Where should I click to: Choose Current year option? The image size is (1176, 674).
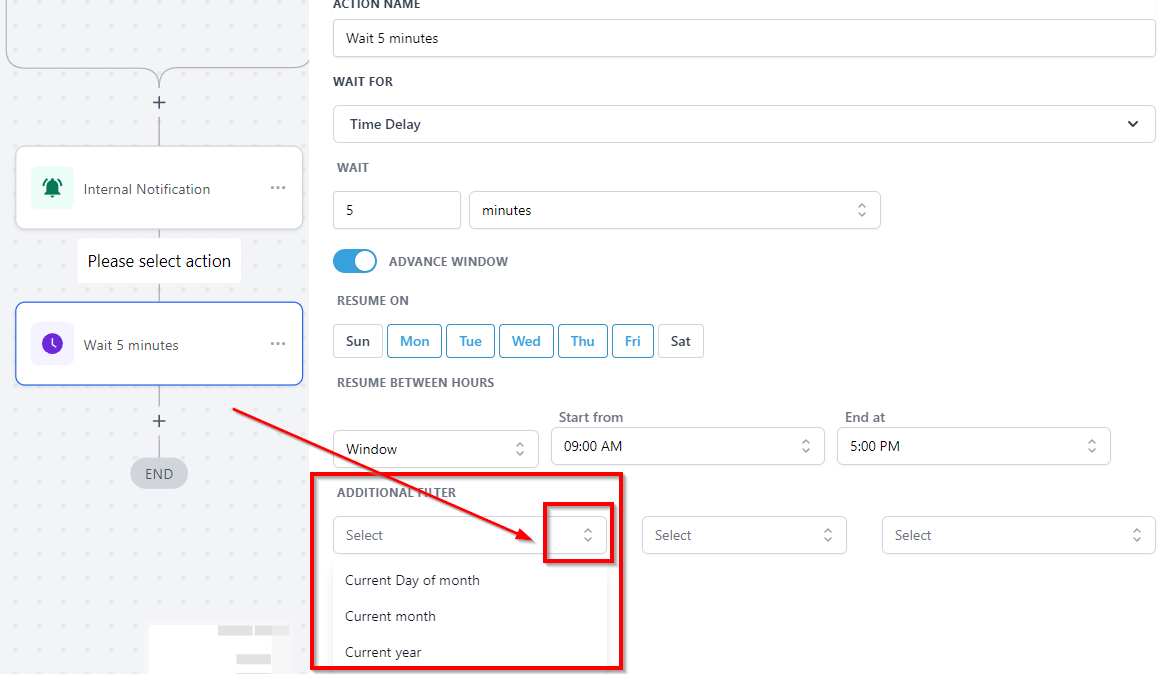point(470,652)
